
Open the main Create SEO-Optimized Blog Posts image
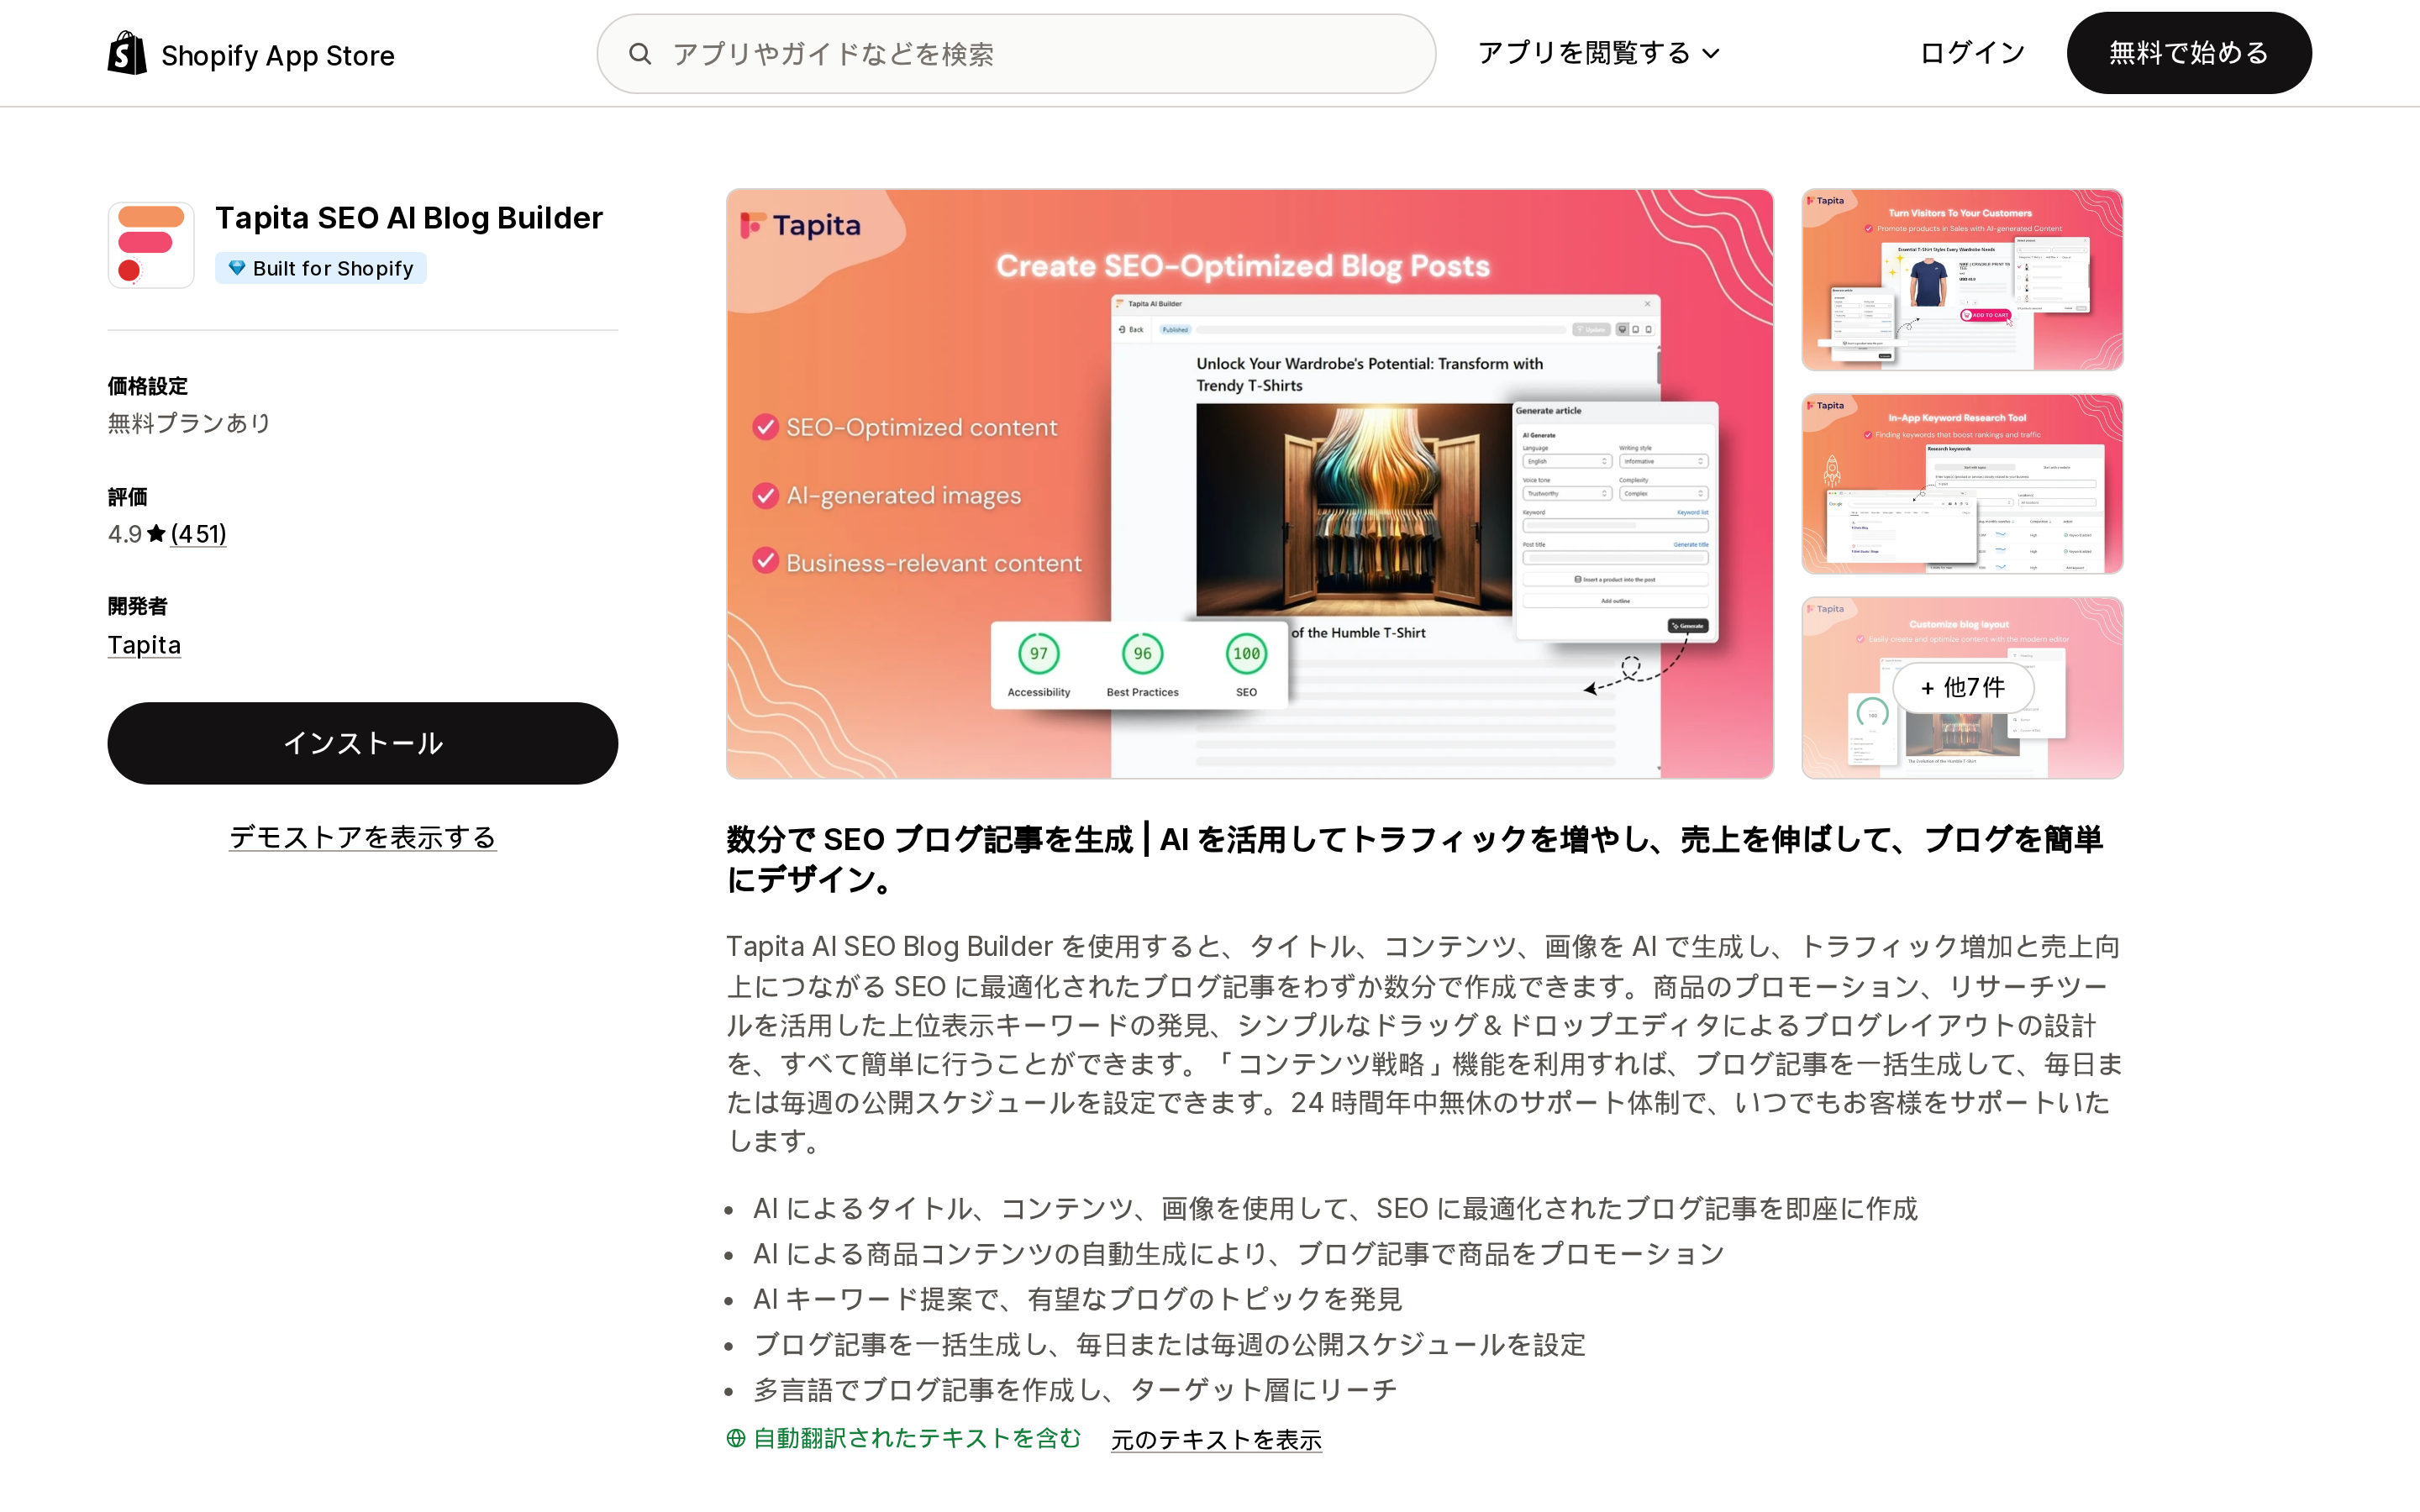1250,484
